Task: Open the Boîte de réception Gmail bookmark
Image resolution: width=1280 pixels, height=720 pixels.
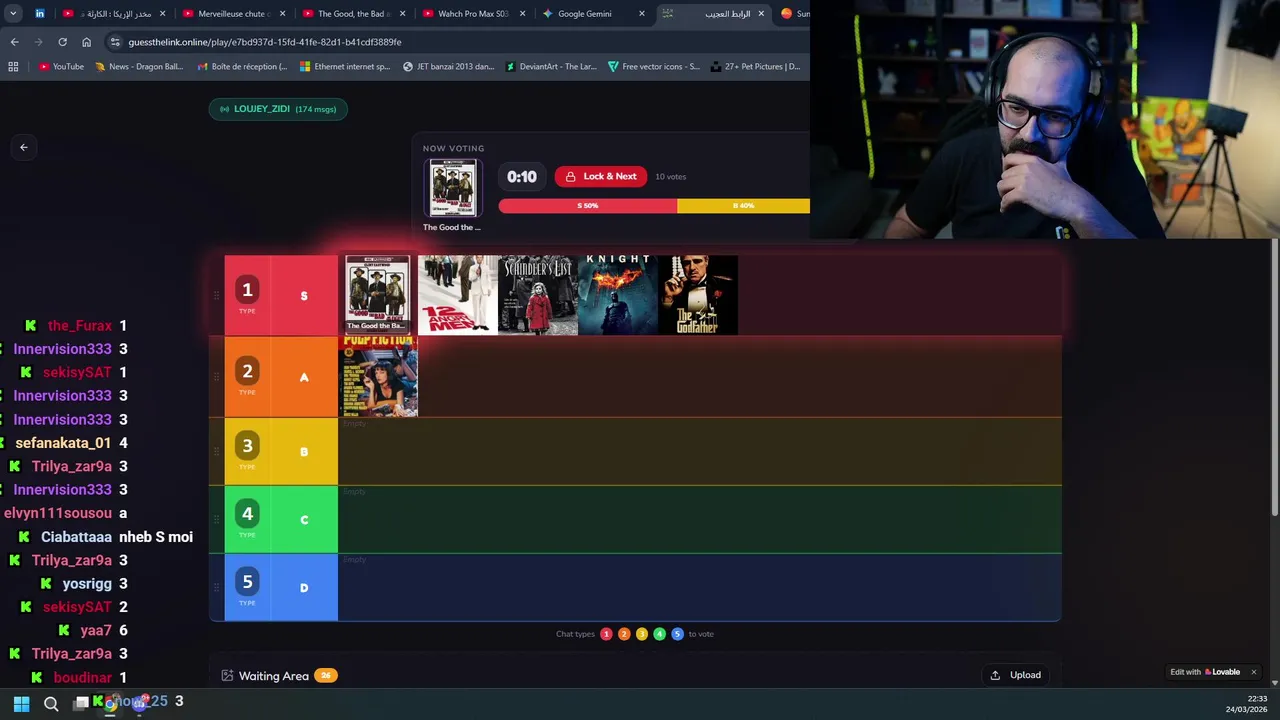Action: coord(243,67)
